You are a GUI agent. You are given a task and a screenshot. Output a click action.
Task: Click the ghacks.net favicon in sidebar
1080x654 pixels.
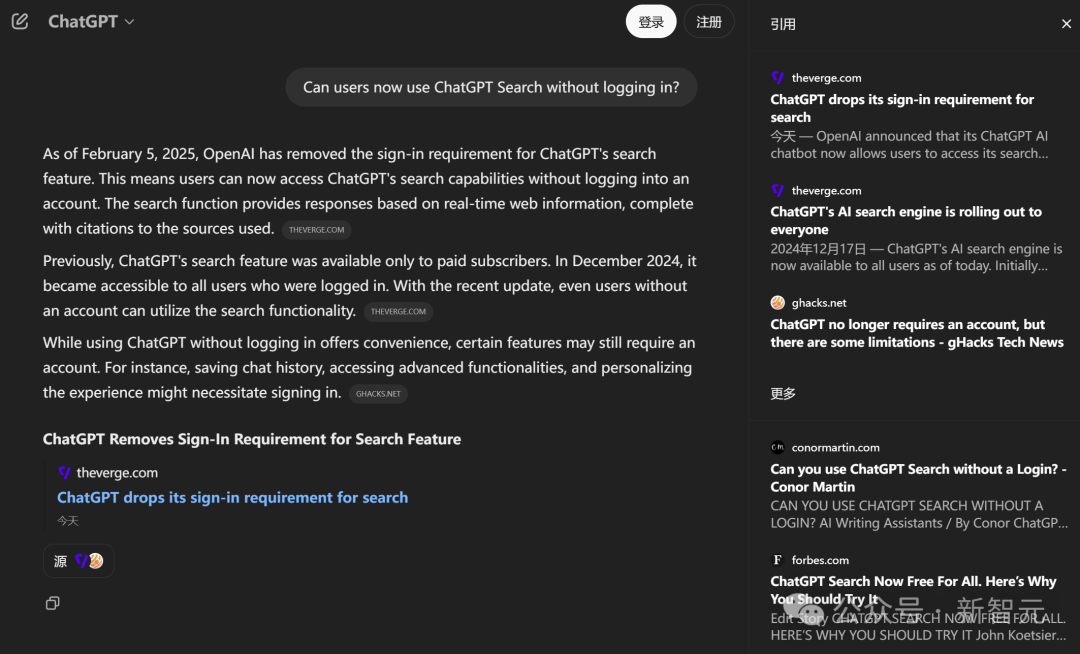778,302
